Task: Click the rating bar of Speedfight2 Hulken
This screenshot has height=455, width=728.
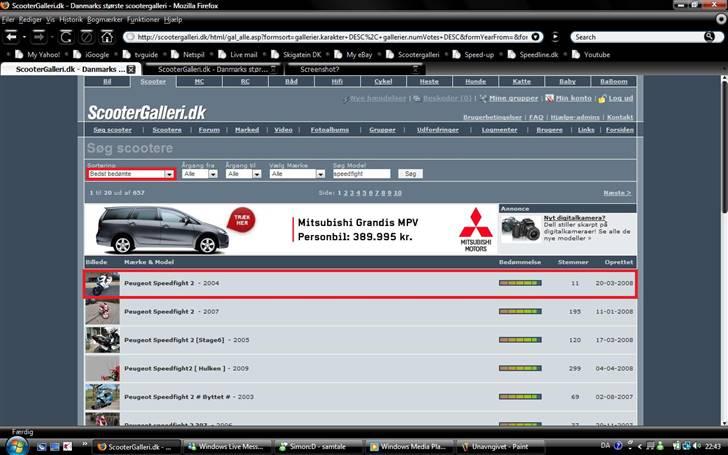Action: (x=520, y=368)
